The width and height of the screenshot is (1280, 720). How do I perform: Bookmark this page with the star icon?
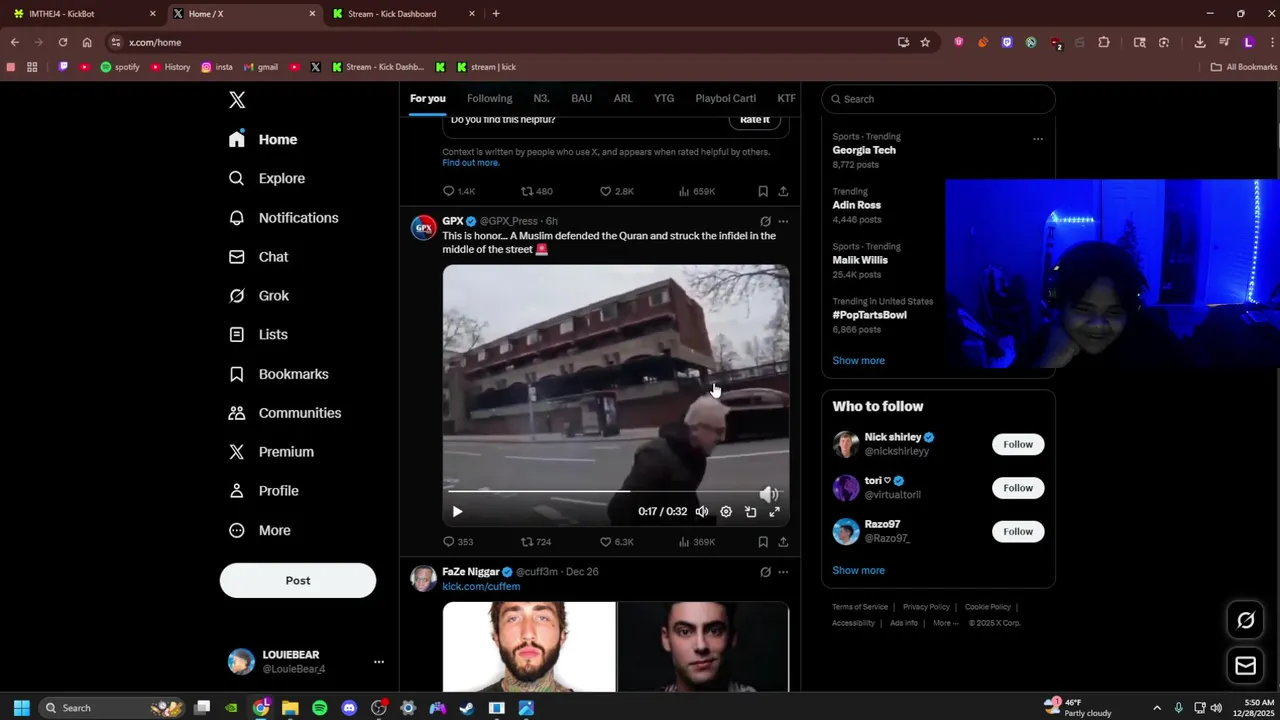(x=925, y=42)
